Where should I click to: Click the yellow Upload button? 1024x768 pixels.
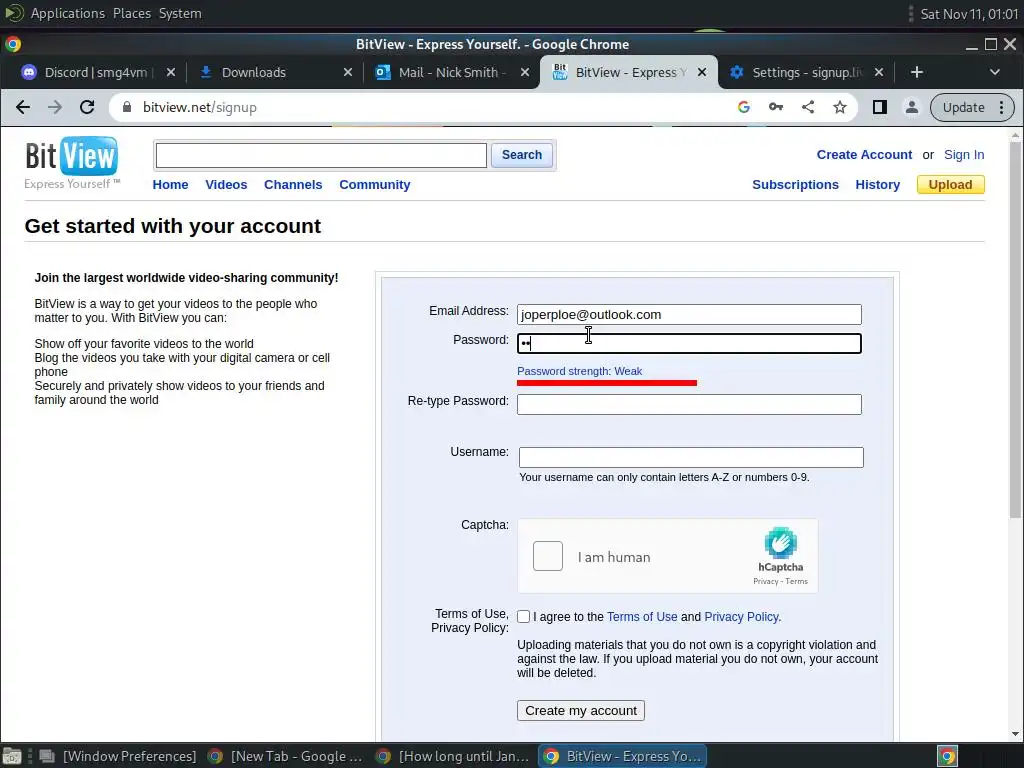pyautogui.click(x=950, y=185)
